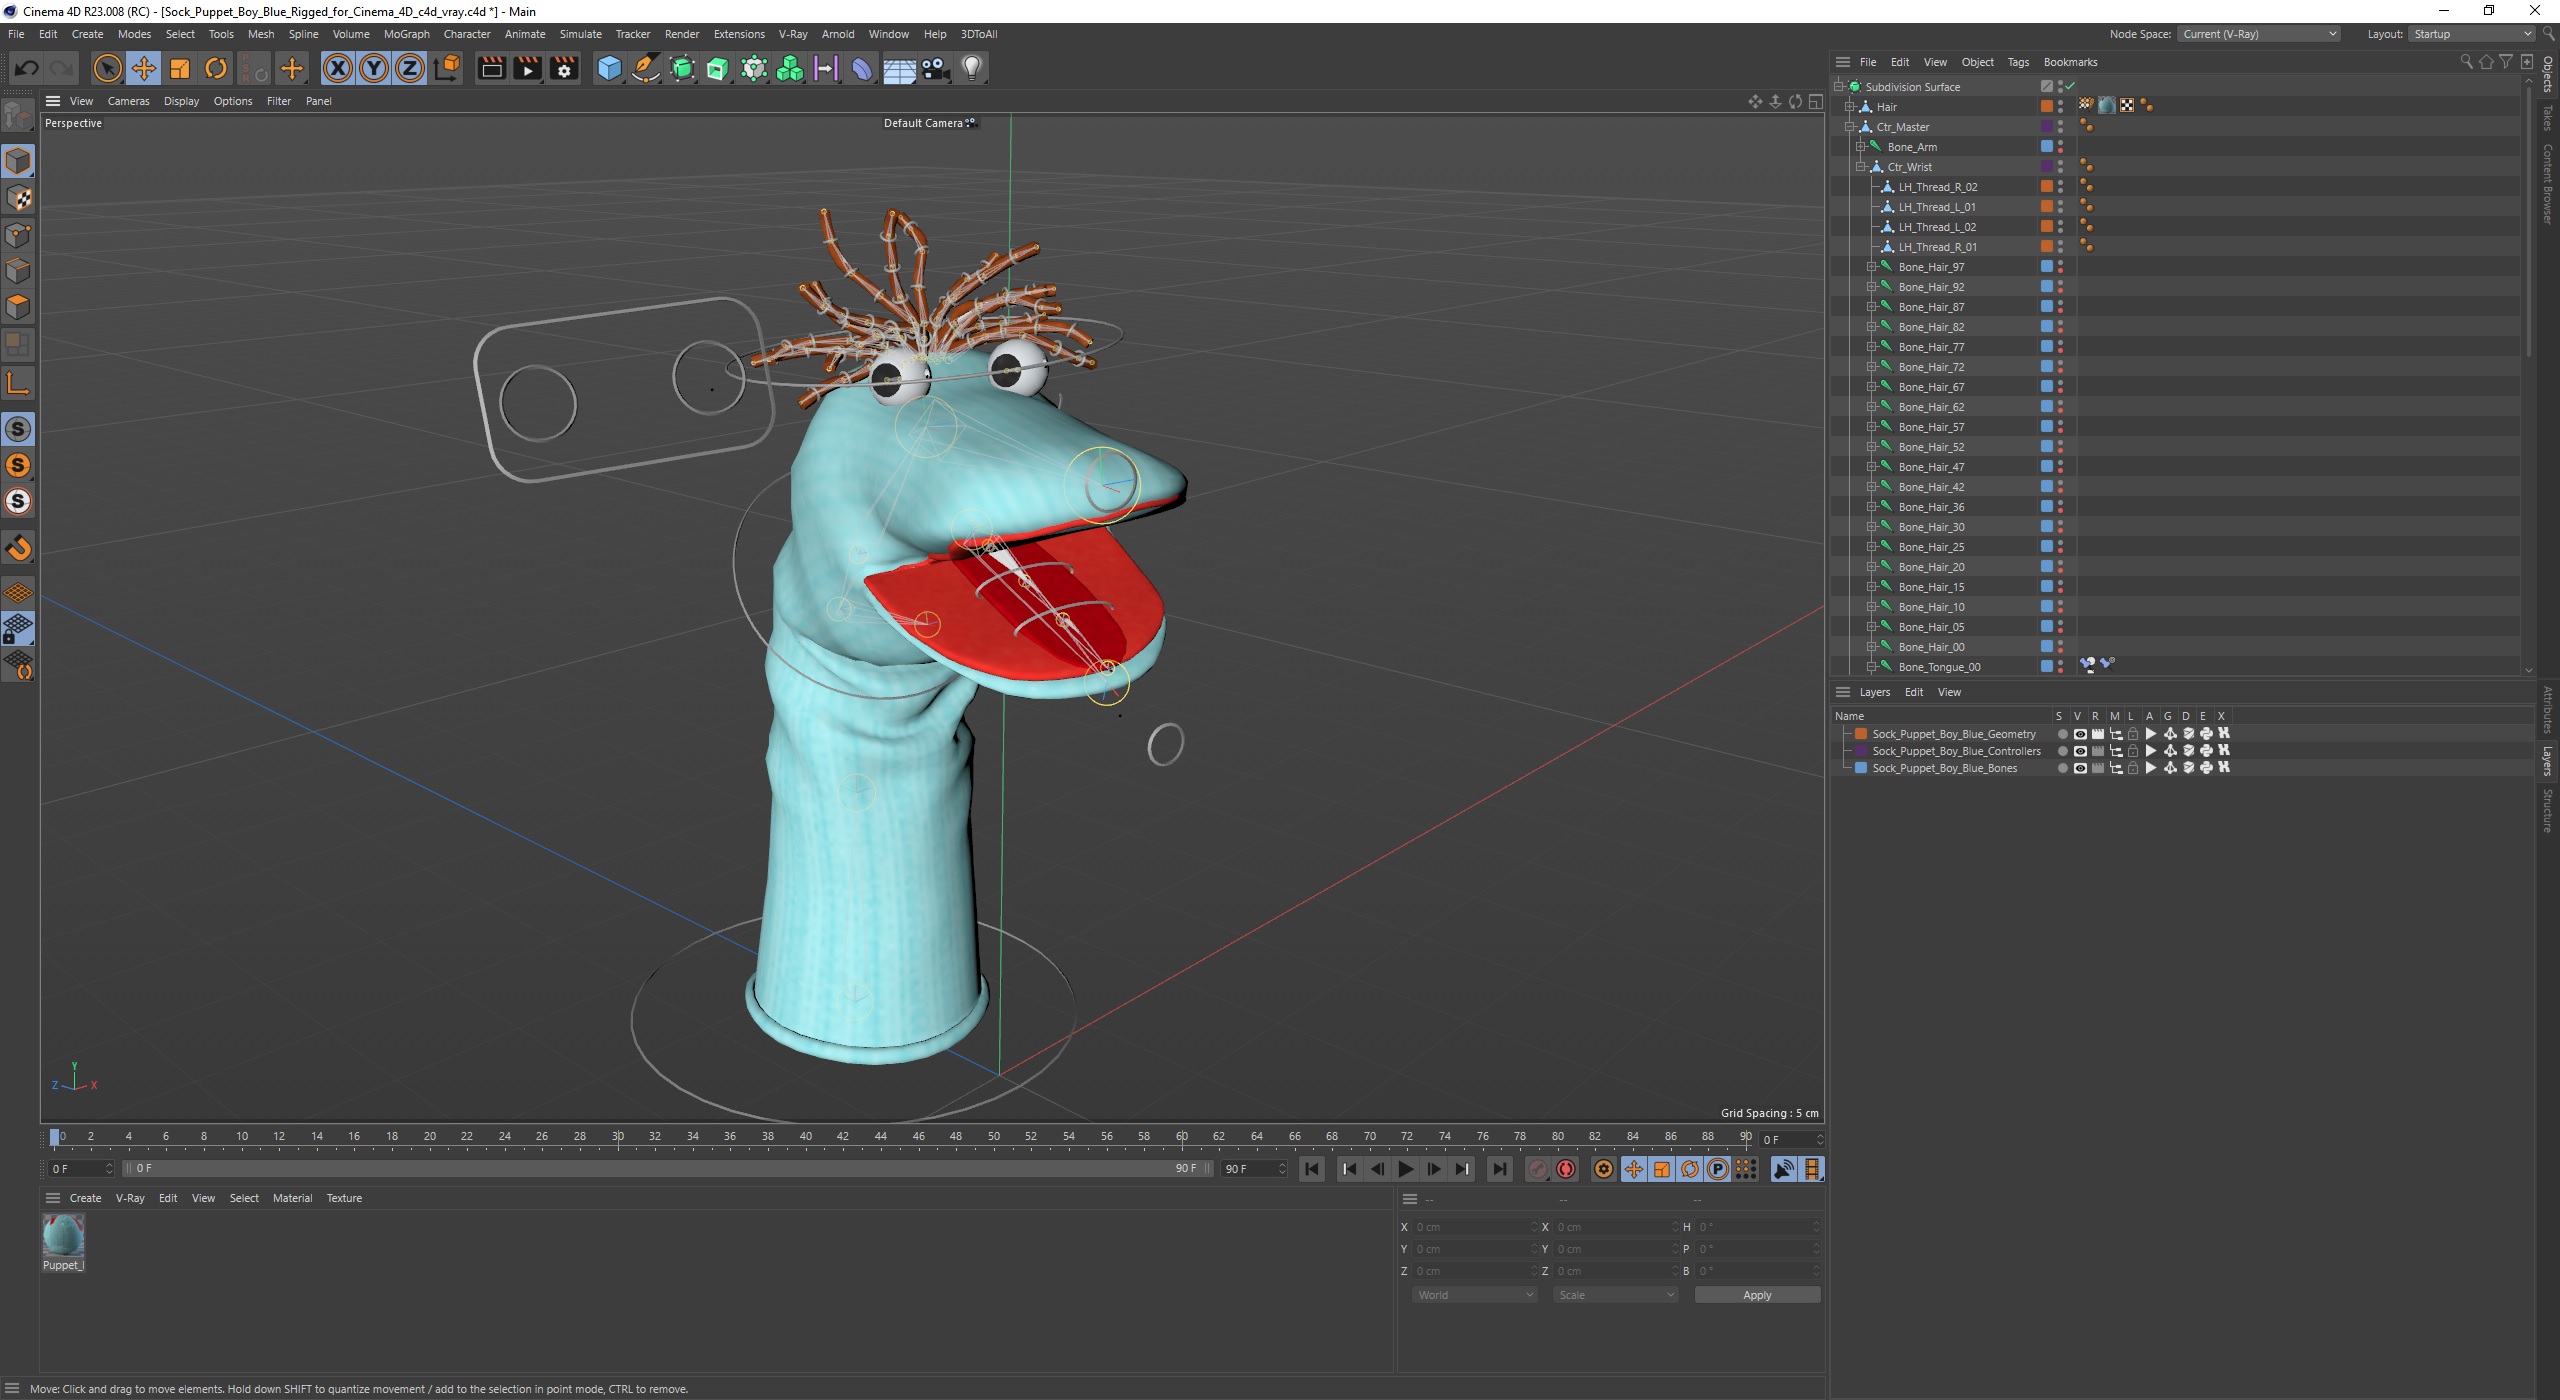Activate the Move tool in top toolbar
2560x1400 pixels.
click(144, 68)
